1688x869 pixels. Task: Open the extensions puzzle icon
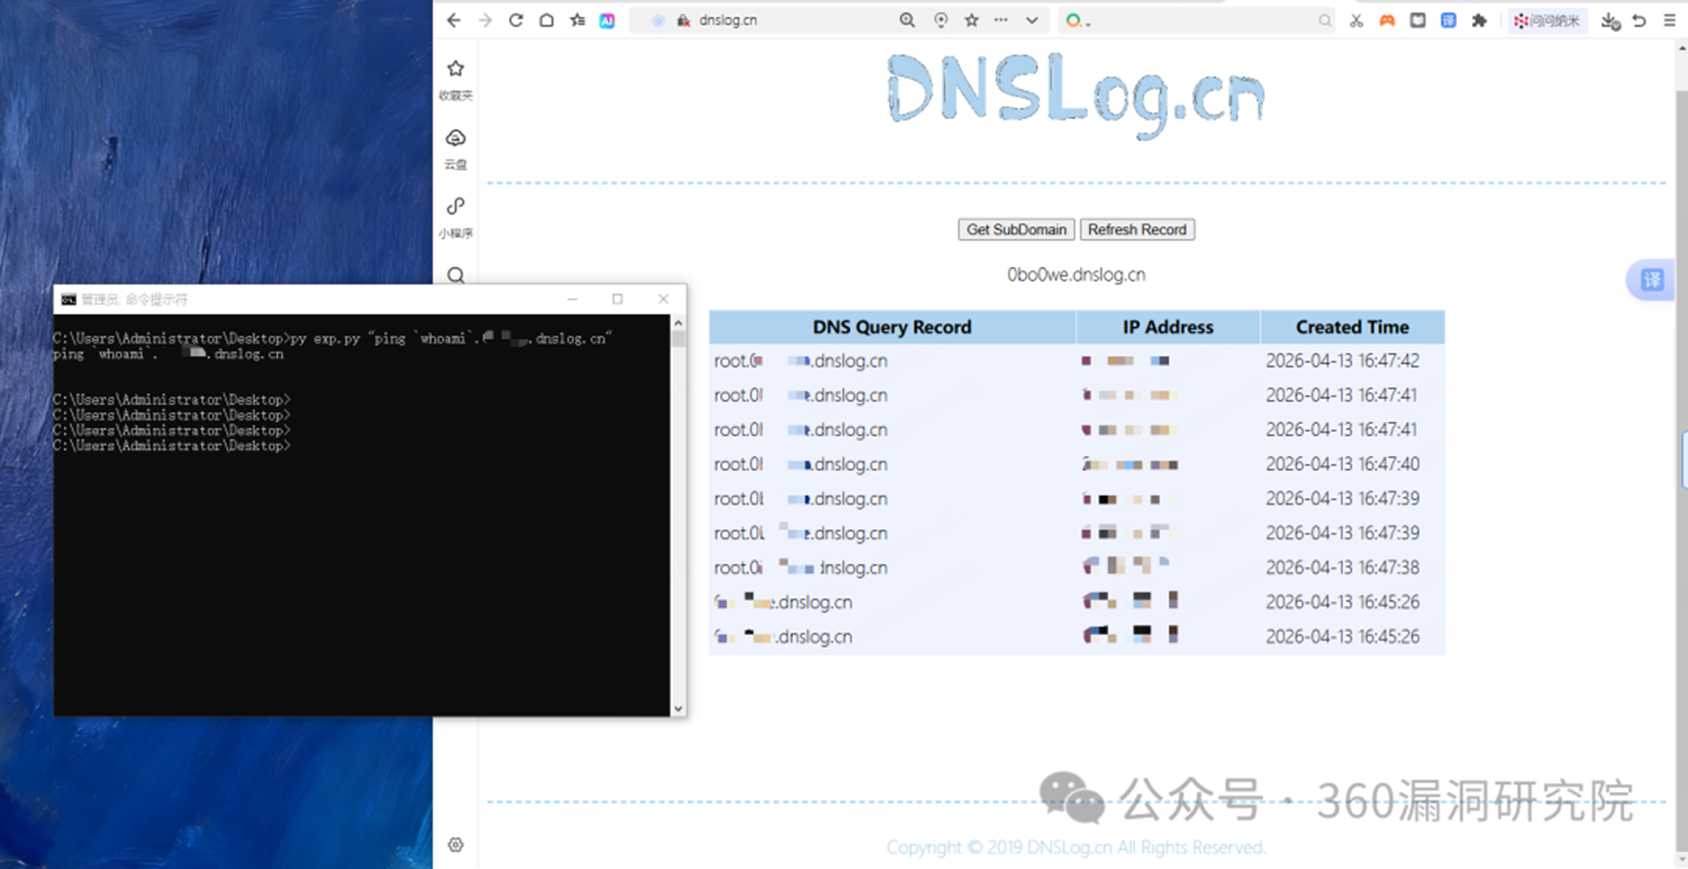pyautogui.click(x=1480, y=20)
